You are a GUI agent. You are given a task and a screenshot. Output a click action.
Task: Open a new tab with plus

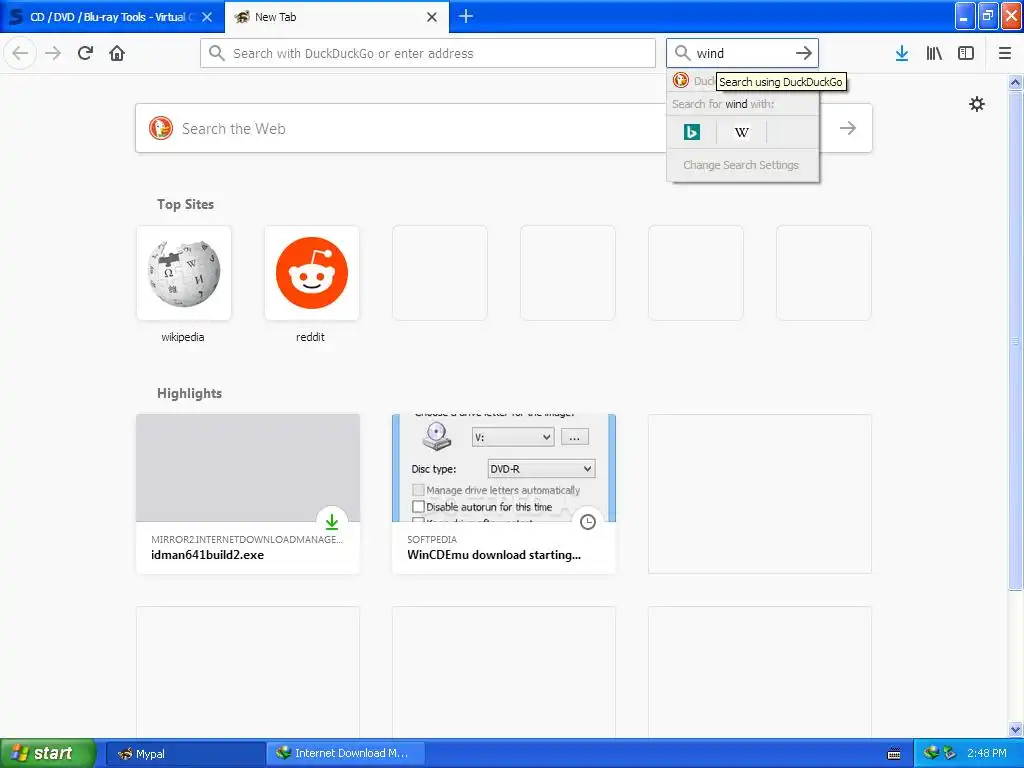tap(466, 16)
